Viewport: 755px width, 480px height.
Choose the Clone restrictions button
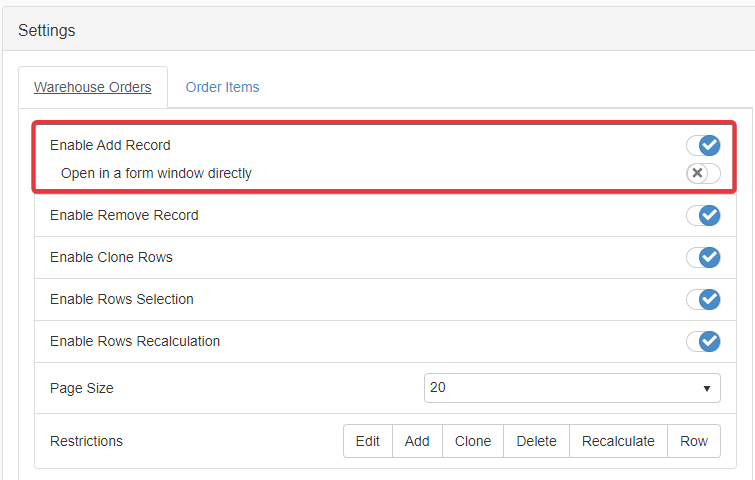click(473, 441)
